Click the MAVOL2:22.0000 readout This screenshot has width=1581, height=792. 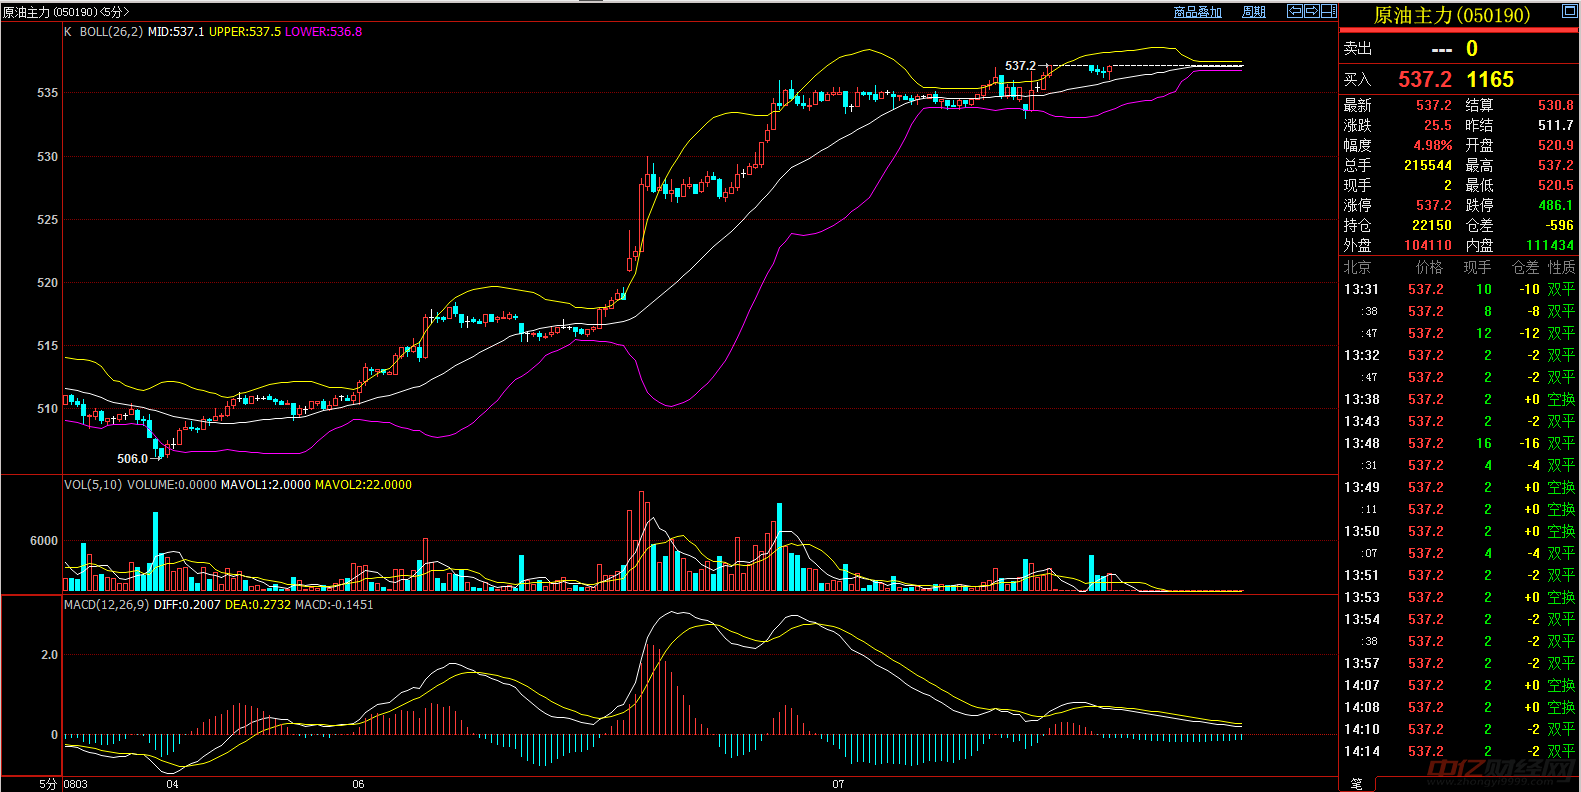tap(363, 485)
